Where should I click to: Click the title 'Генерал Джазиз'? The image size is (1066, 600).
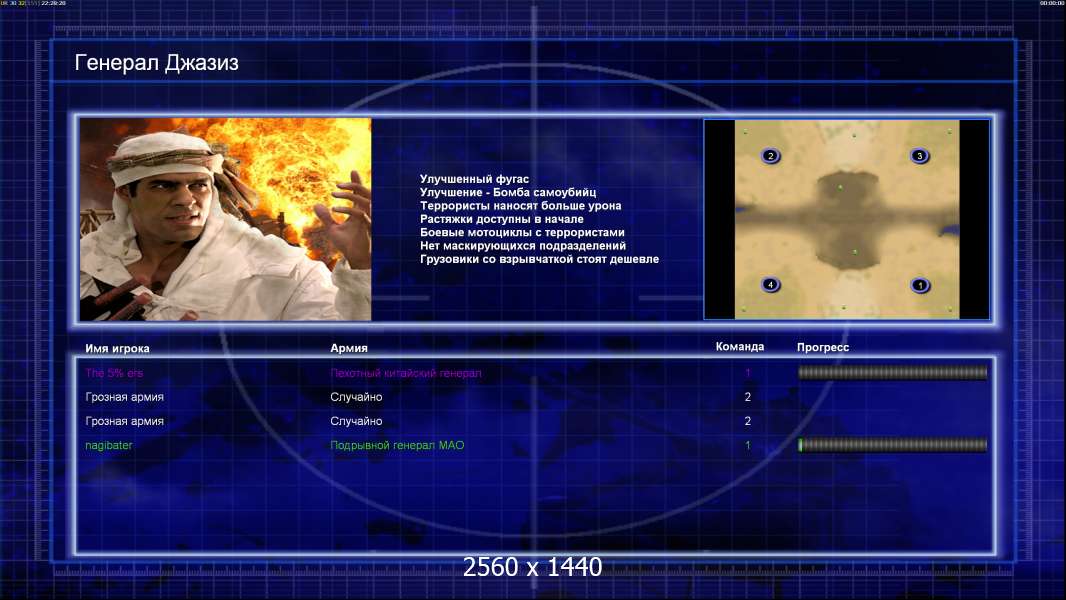click(156, 63)
